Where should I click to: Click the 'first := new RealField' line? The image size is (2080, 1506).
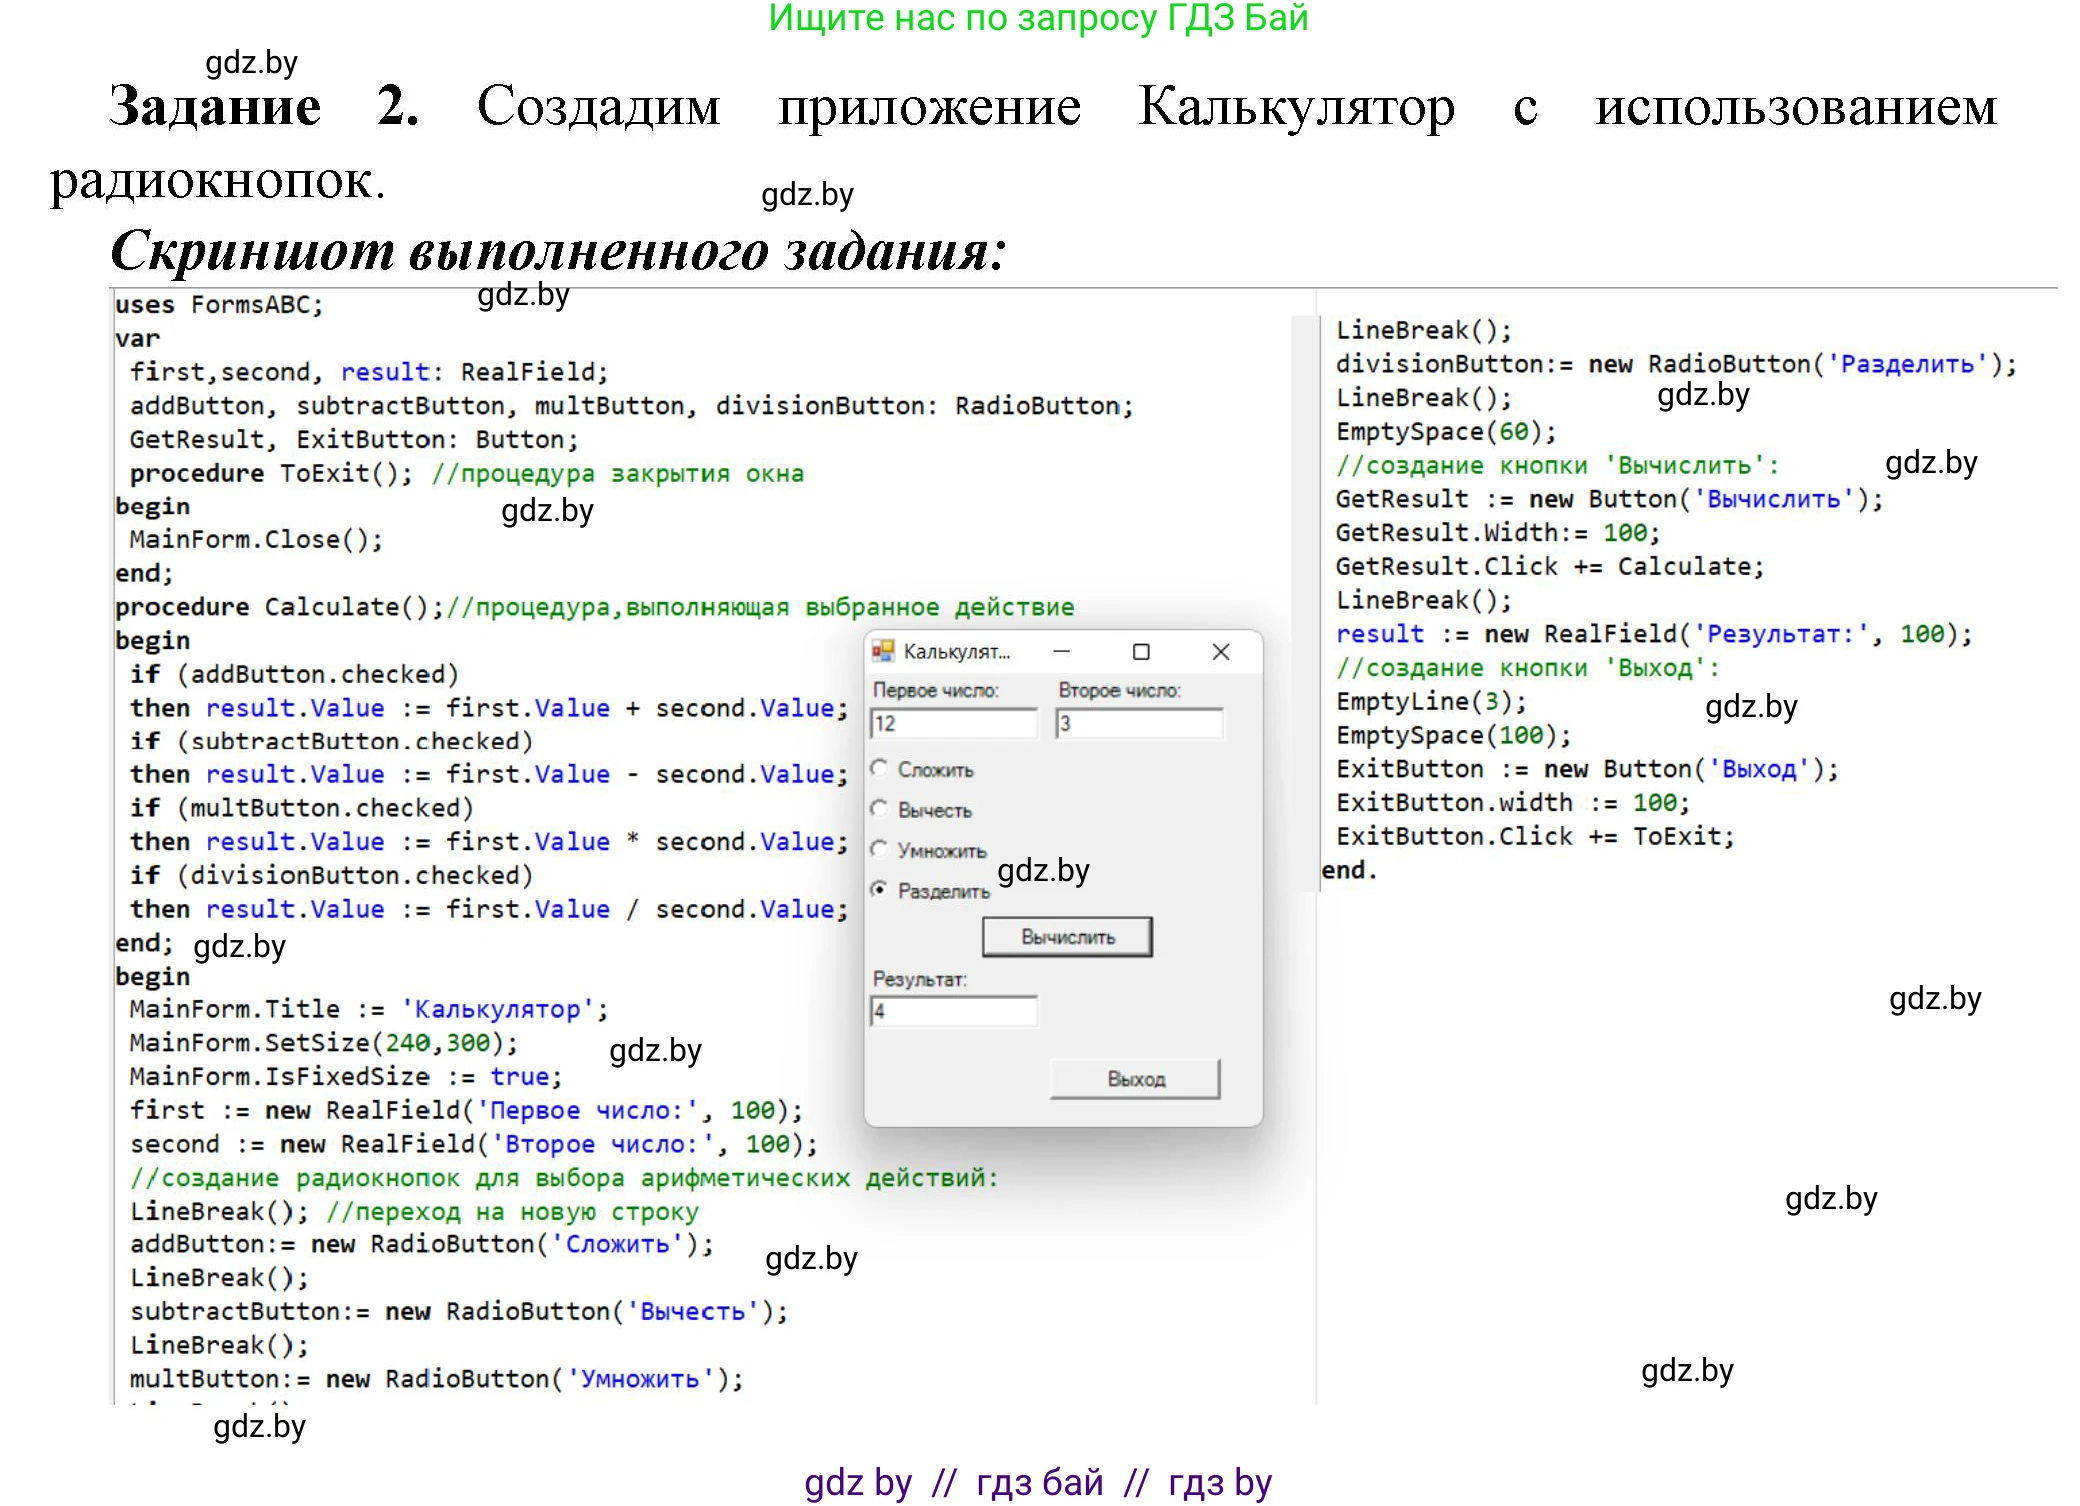(466, 1111)
